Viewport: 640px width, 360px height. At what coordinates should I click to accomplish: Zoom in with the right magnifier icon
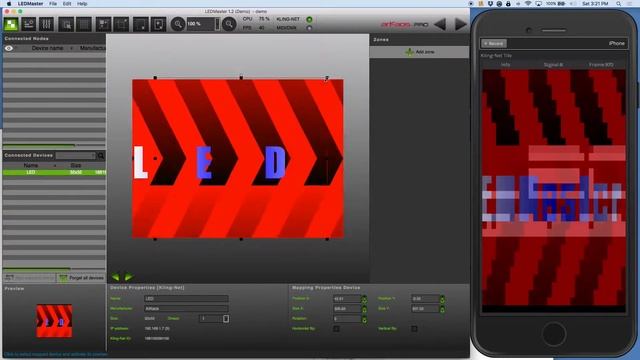(229, 24)
